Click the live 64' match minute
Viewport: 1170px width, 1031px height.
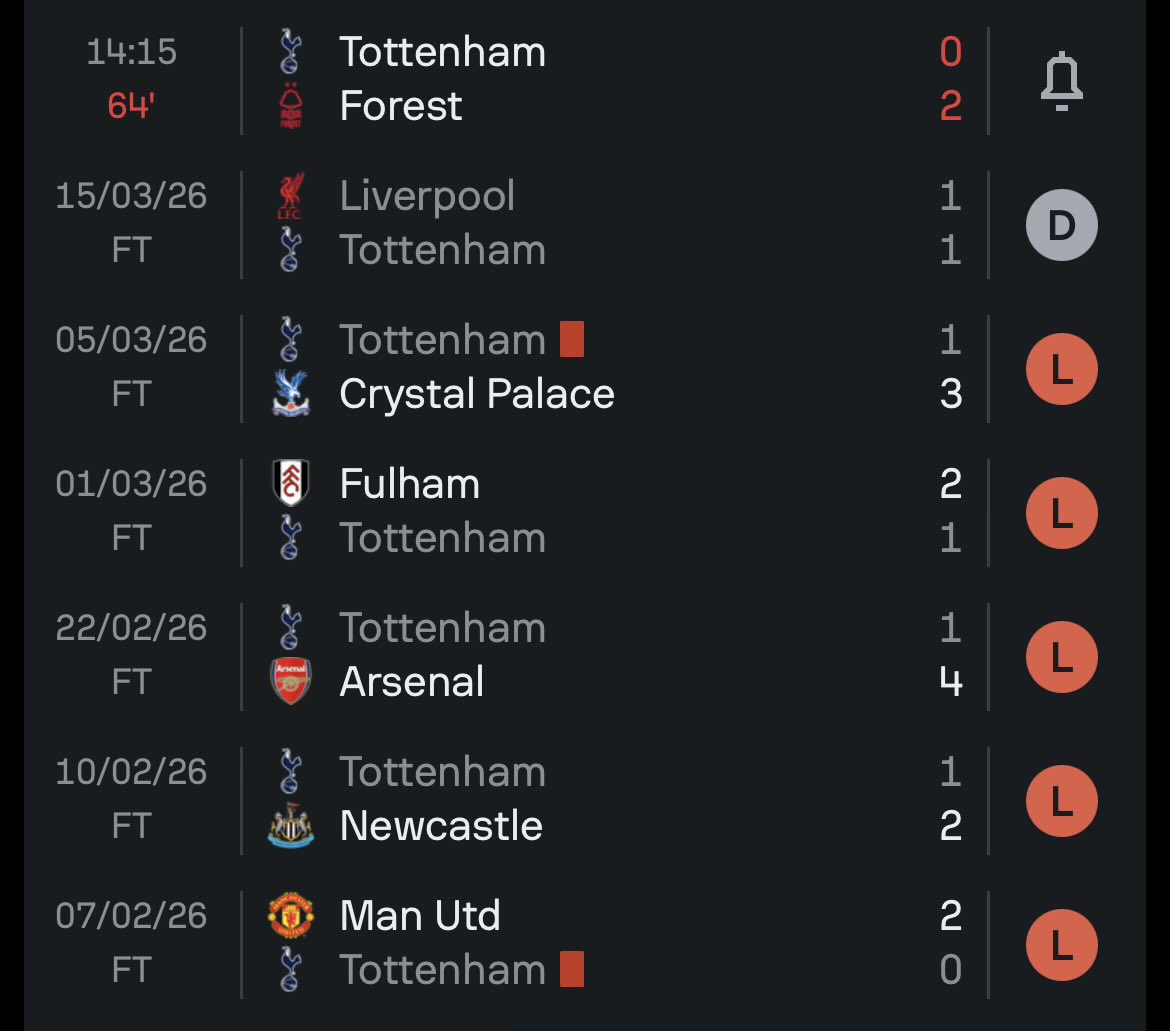[x=131, y=106]
